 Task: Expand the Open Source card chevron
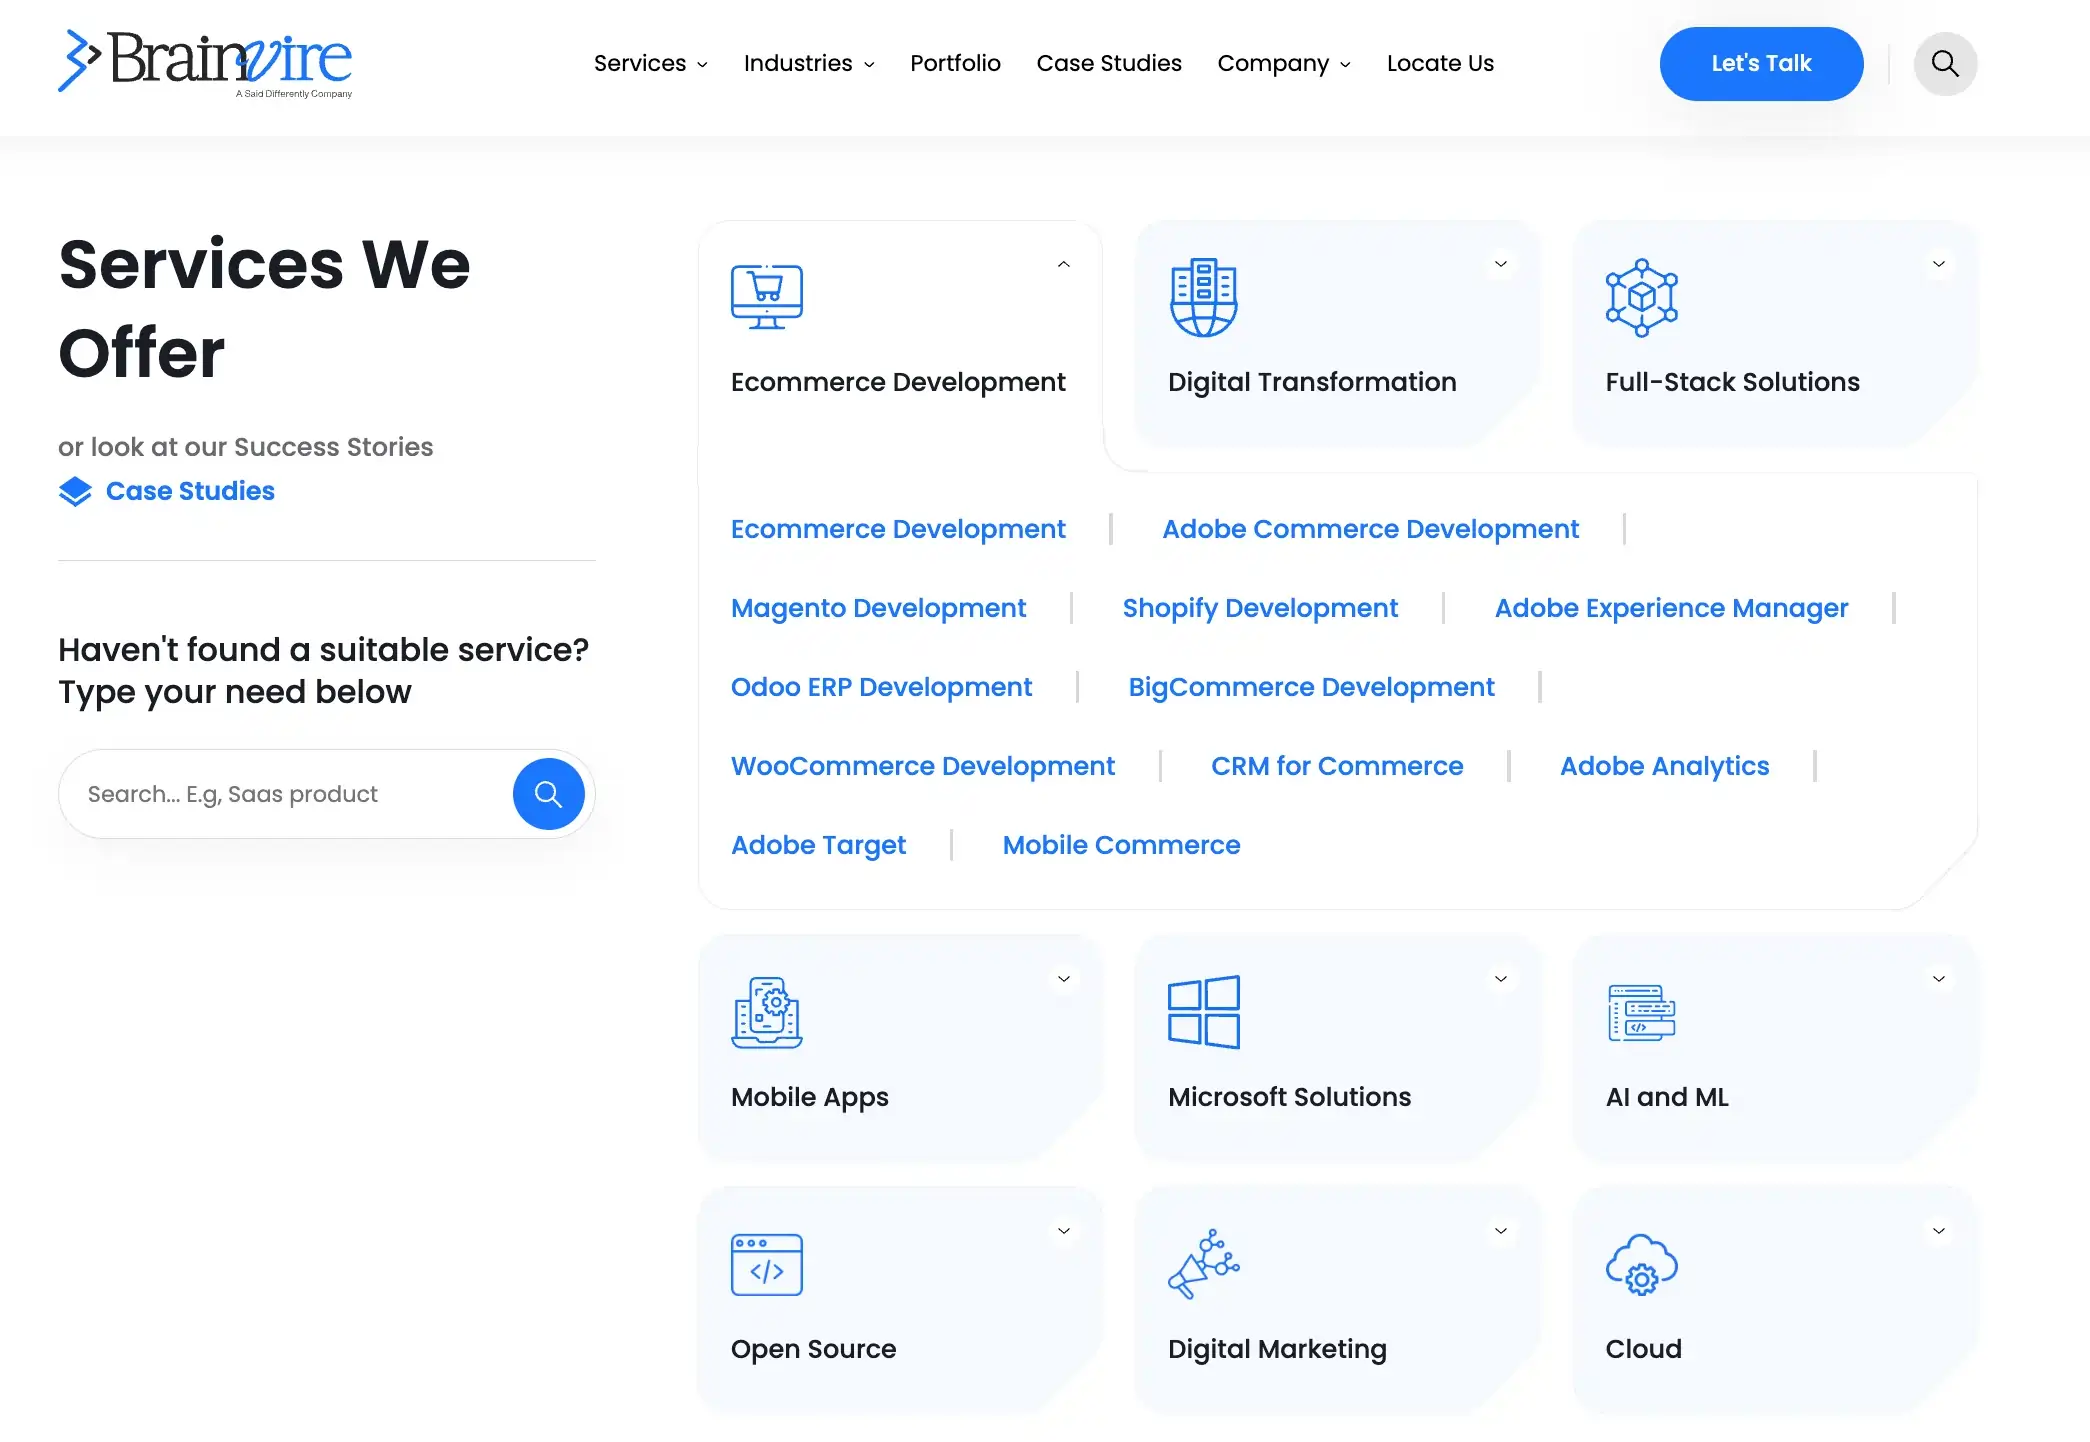tap(1064, 1231)
